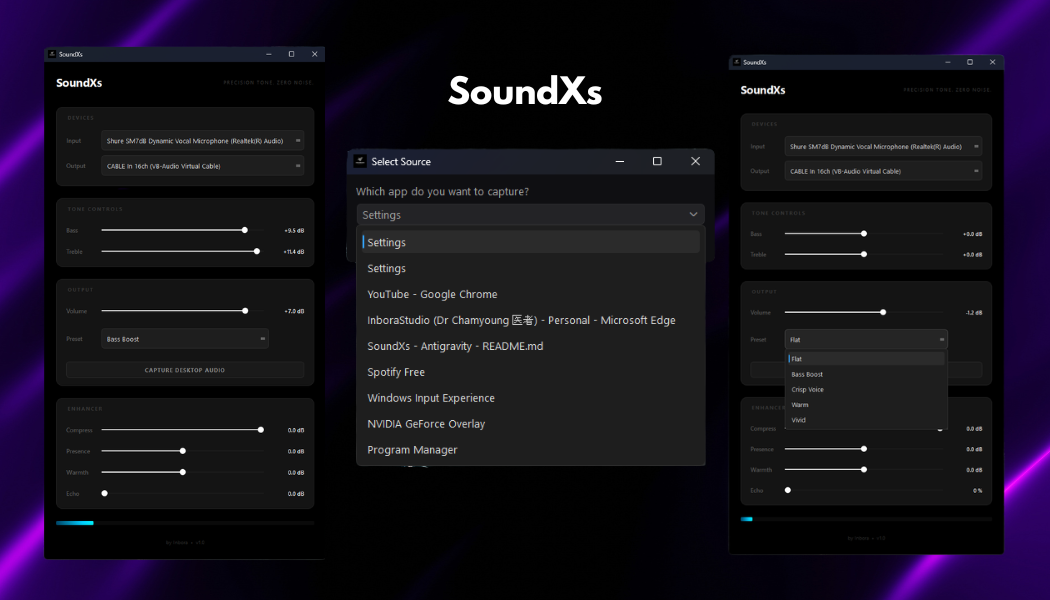The height and width of the screenshot is (600, 1050).
Task: Click the SoundXs heading in left window
Action: [x=79, y=83]
